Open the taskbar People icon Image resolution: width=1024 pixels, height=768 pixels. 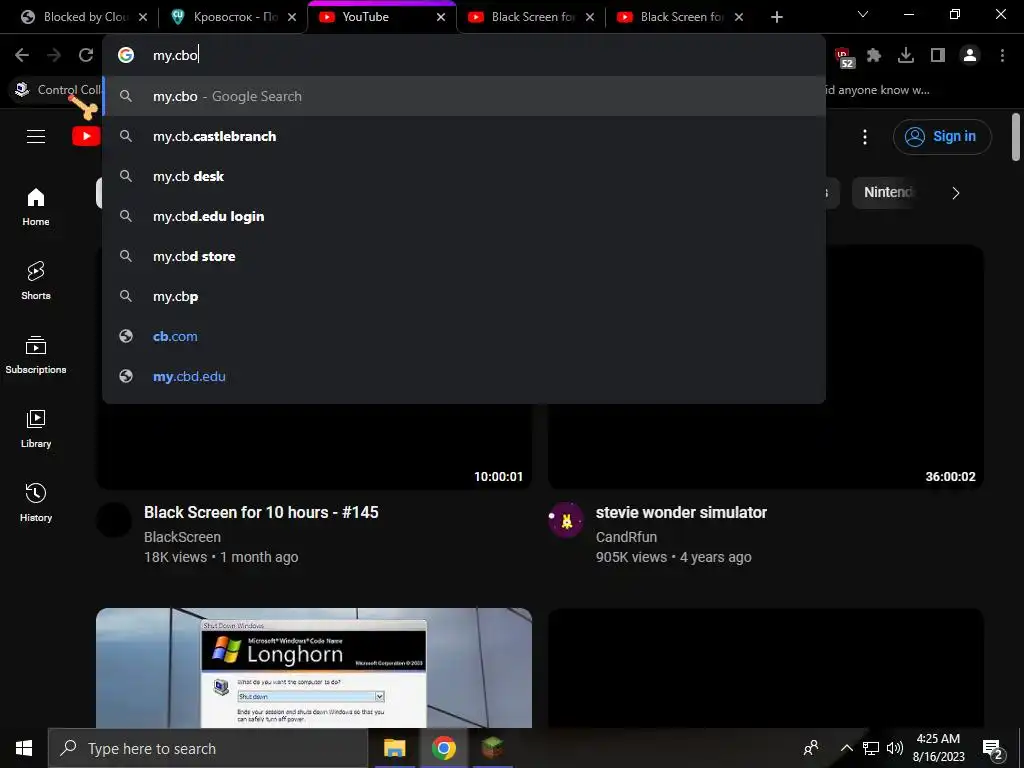(x=811, y=748)
